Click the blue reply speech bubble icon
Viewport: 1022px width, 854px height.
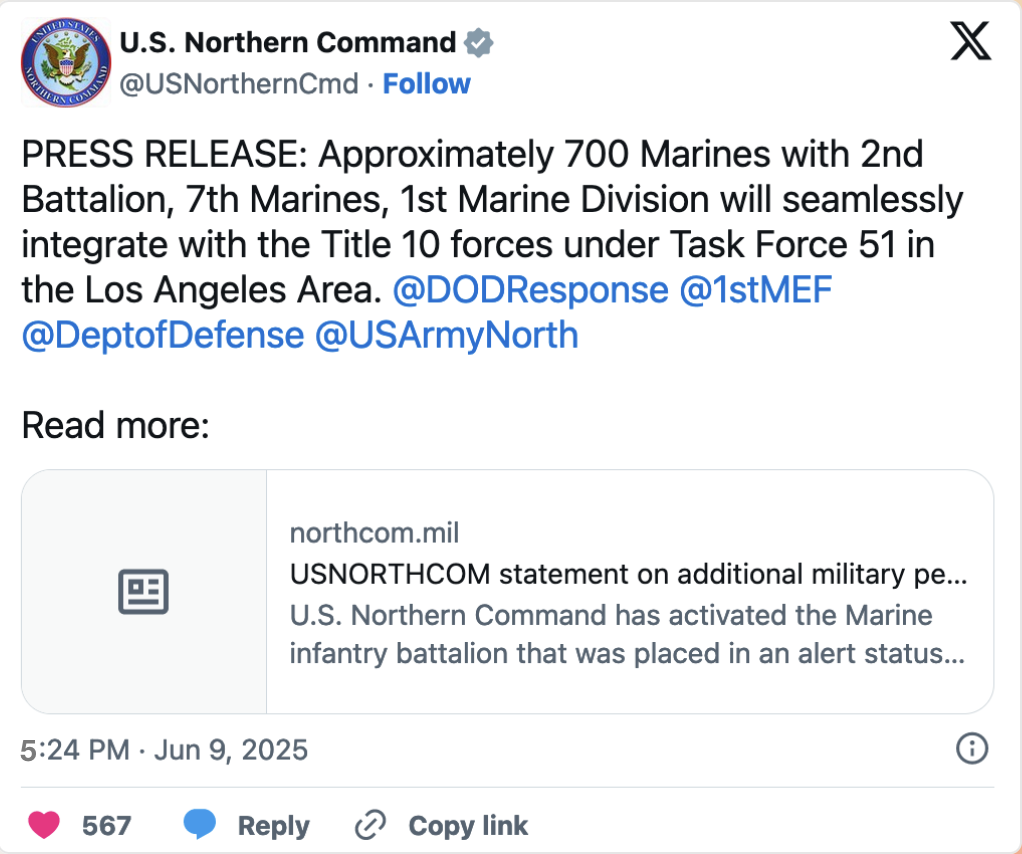tap(199, 824)
